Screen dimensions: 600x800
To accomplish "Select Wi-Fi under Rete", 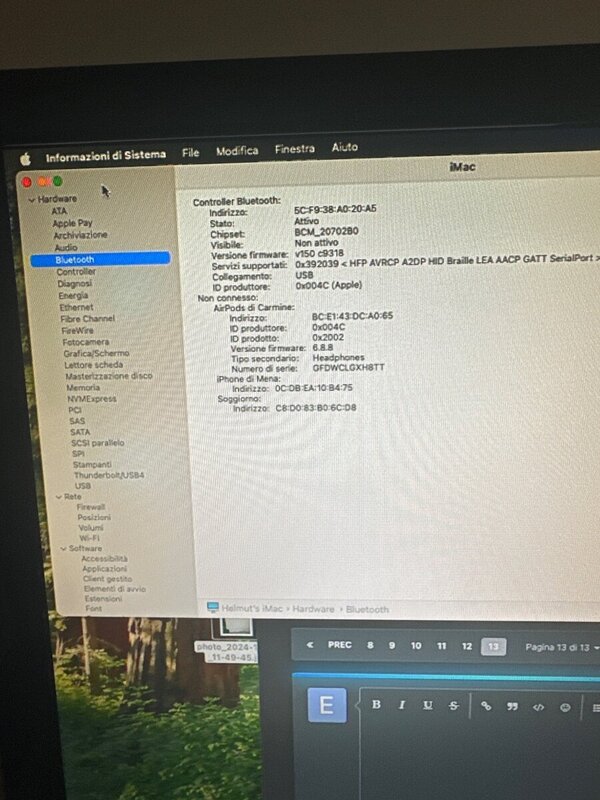I will pyautogui.click(x=89, y=538).
